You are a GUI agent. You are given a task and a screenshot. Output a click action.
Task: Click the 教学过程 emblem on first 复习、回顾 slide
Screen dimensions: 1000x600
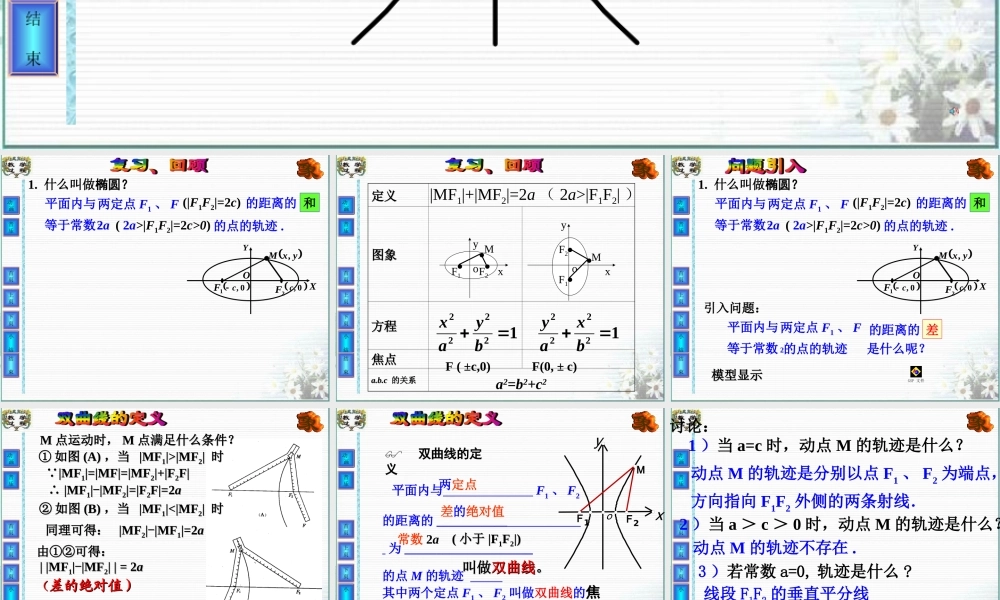click(17, 167)
